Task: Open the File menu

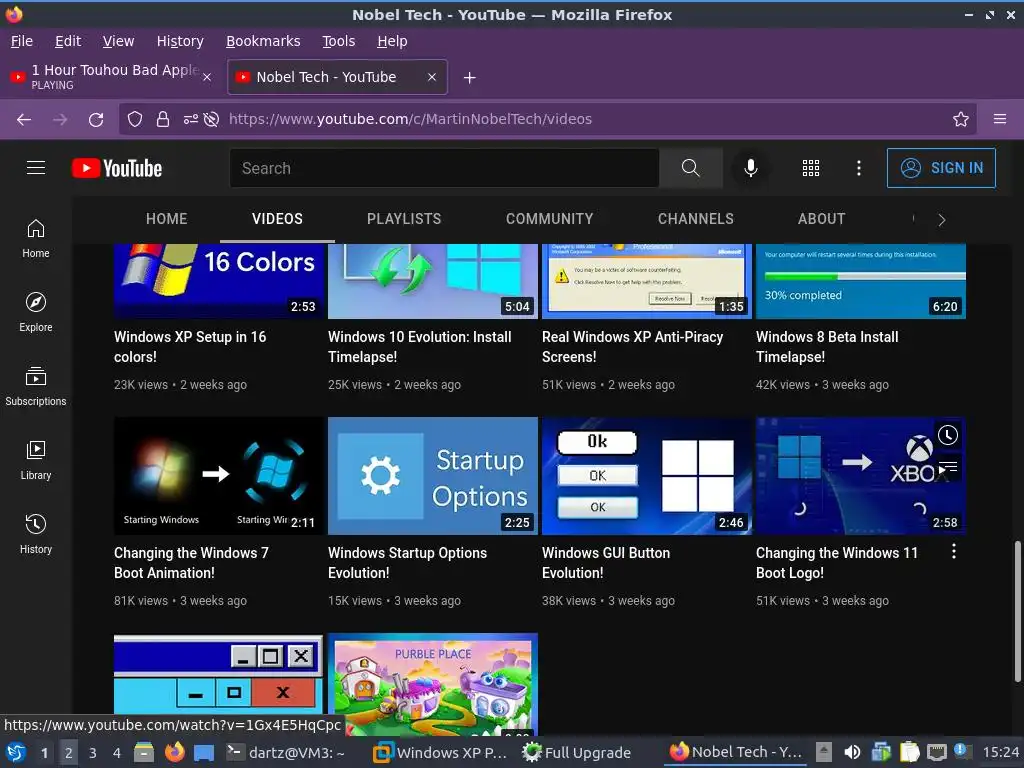Action: pos(22,41)
